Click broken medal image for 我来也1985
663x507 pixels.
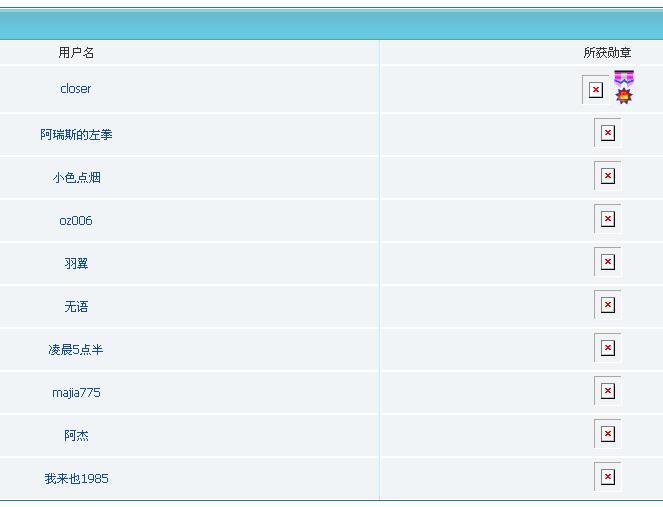click(x=608, y=477)
